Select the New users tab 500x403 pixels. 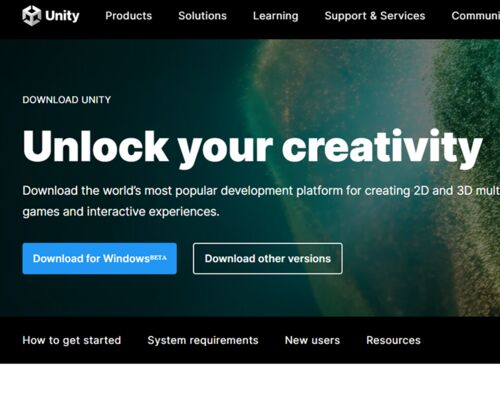tap(312, 340)
